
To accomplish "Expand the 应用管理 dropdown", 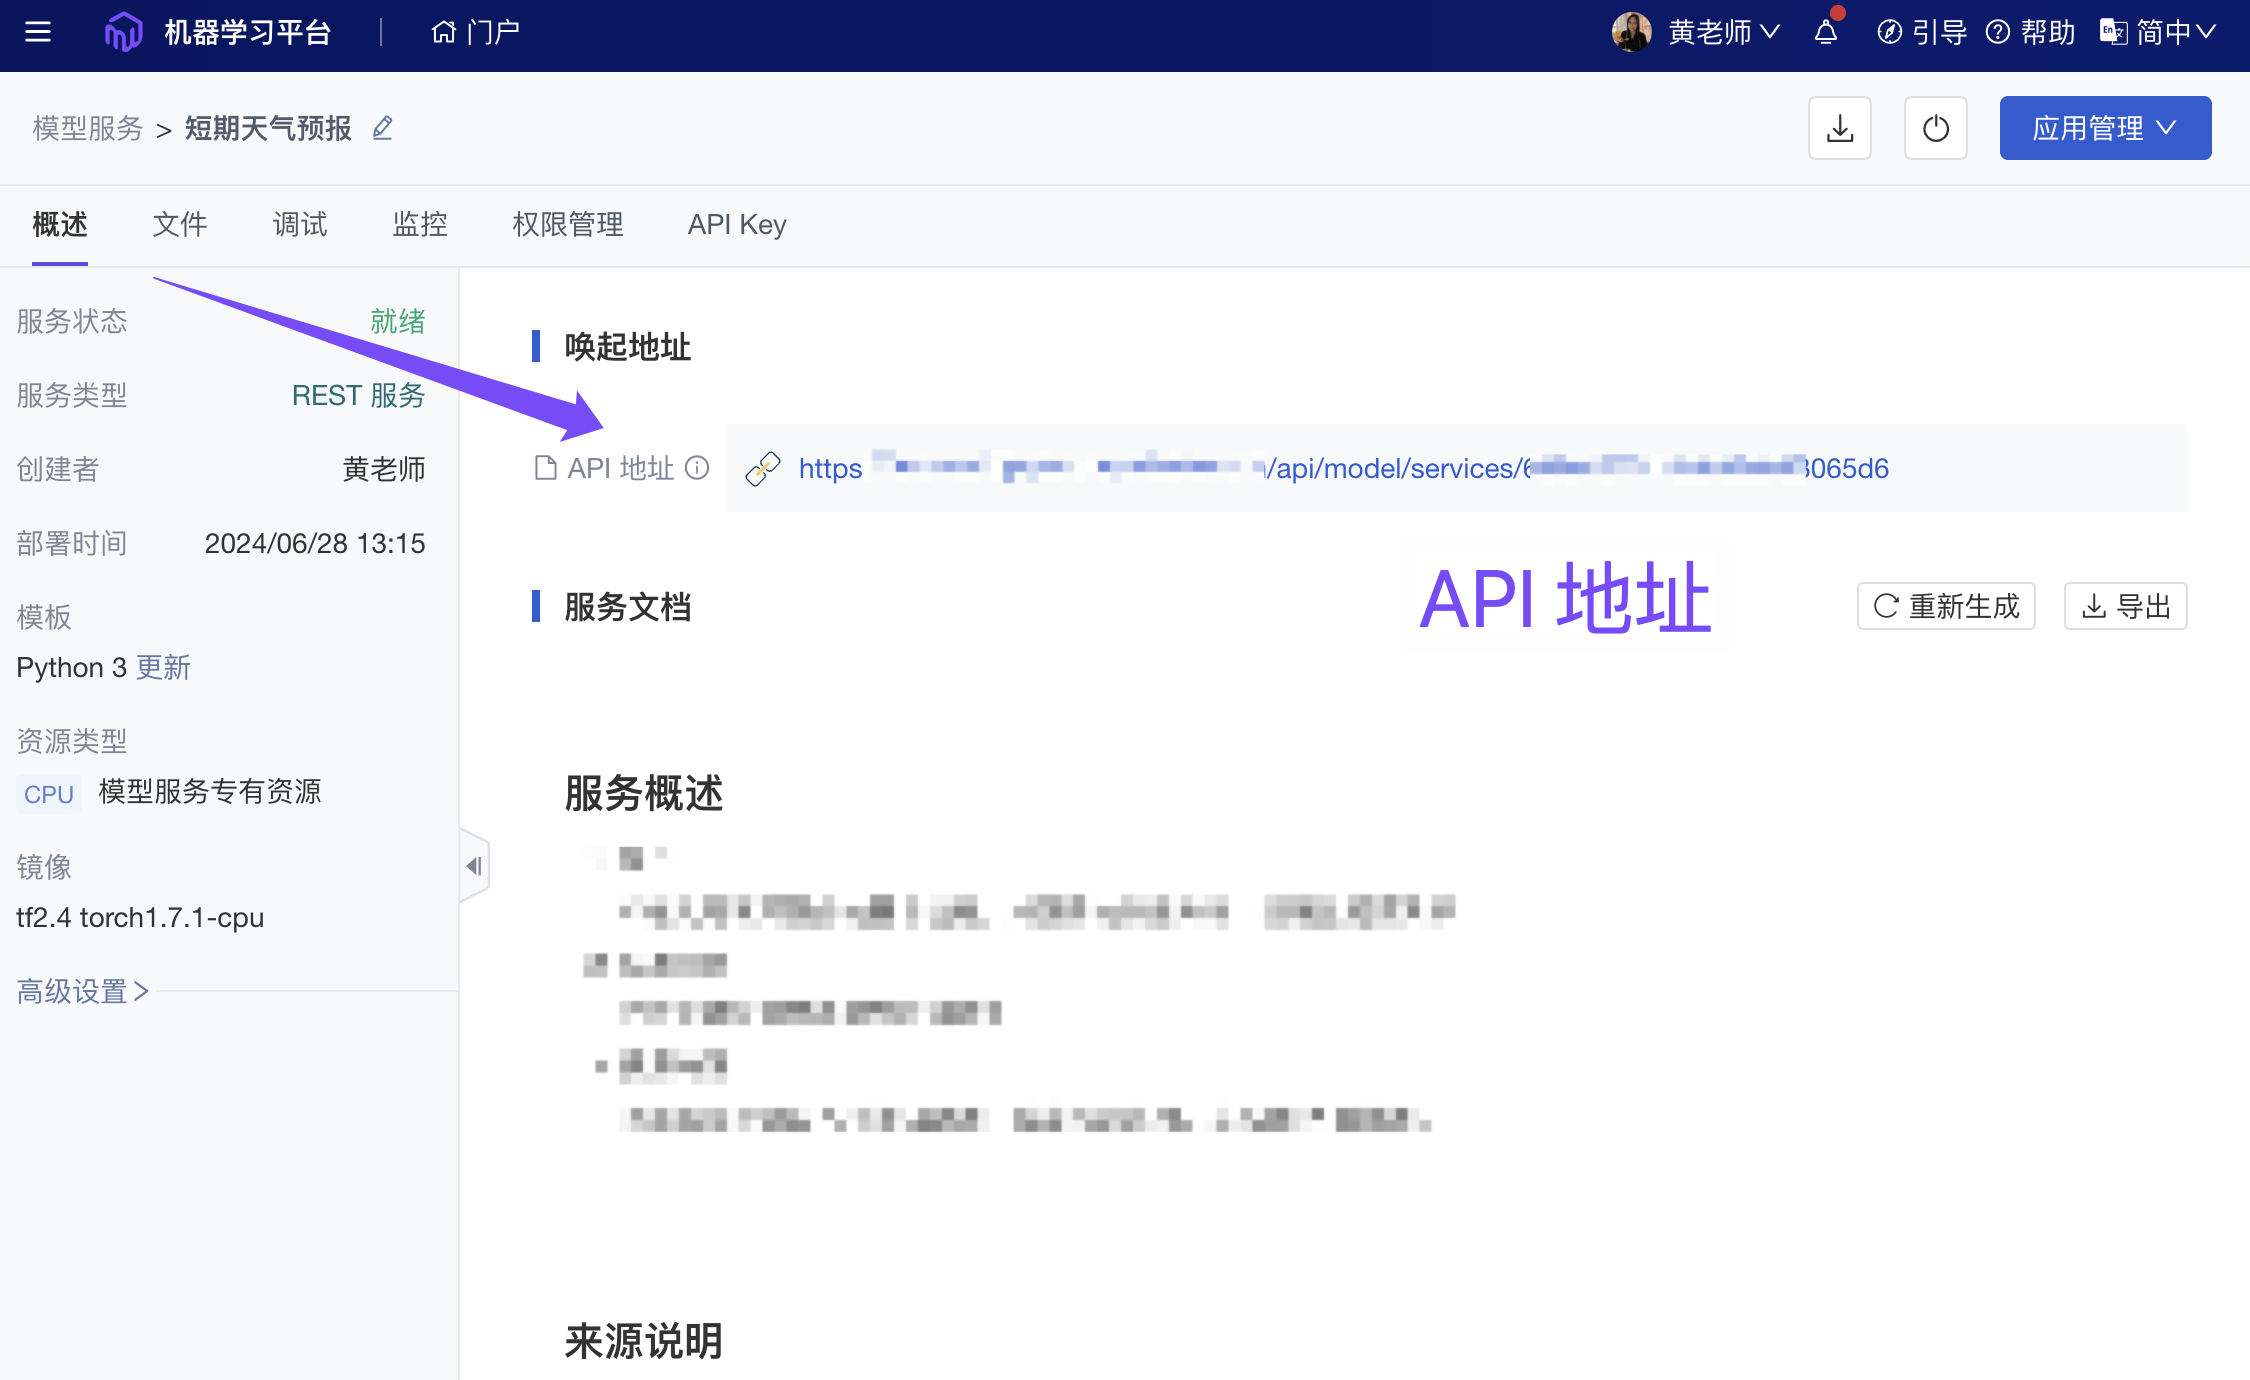I will click(x=2105, y=128).
